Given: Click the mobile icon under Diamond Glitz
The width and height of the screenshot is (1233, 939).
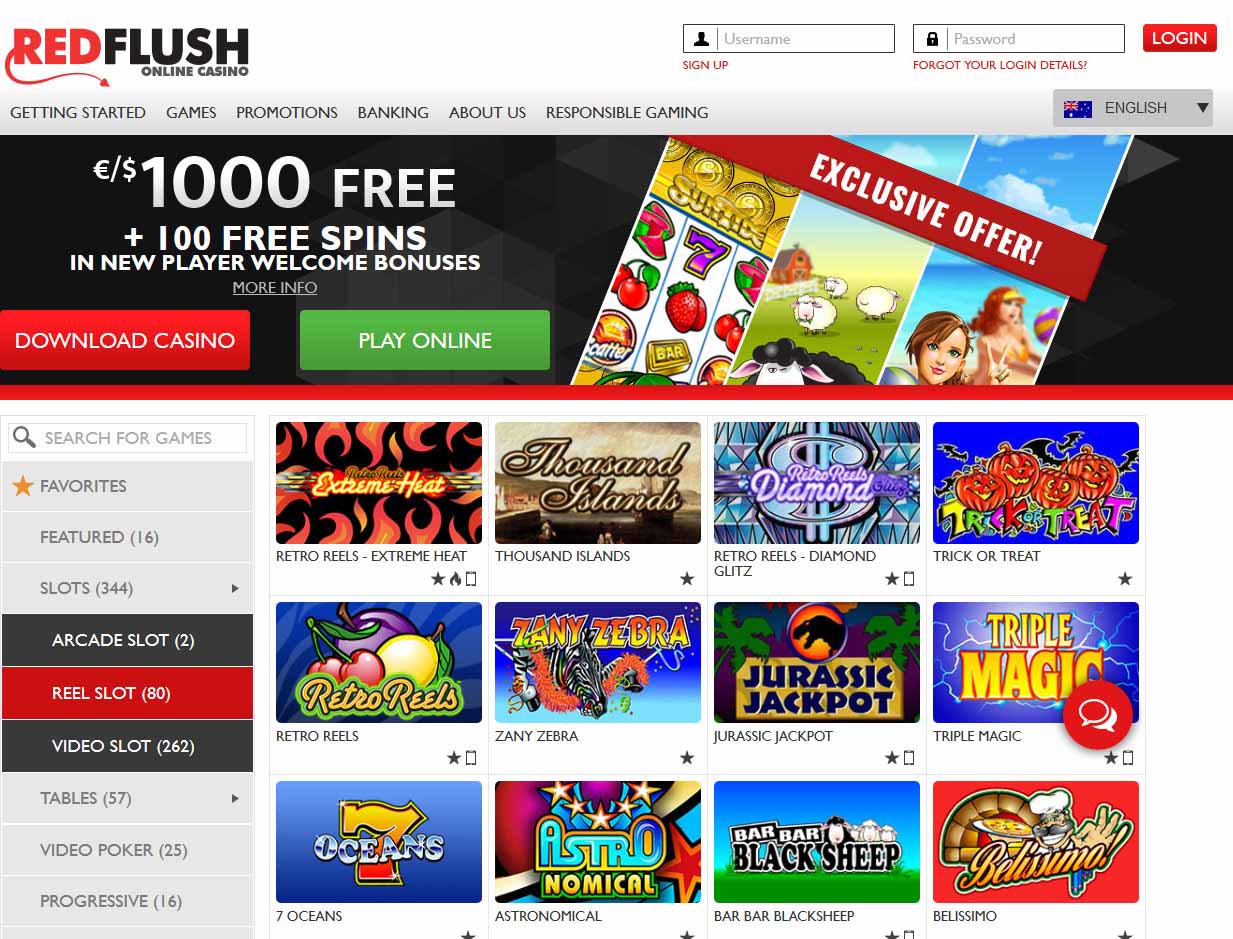Looking at the screenshot, I should (x=909, y=579).
